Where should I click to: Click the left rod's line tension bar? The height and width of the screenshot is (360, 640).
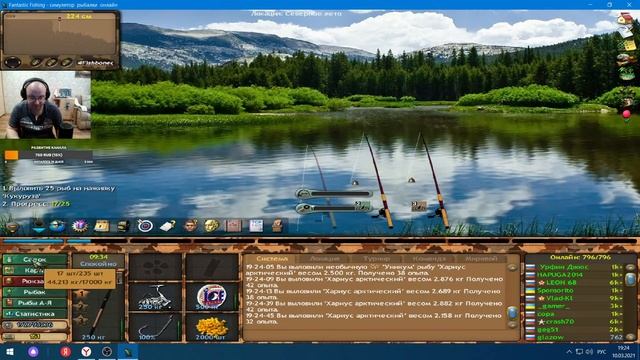(333, 193)
